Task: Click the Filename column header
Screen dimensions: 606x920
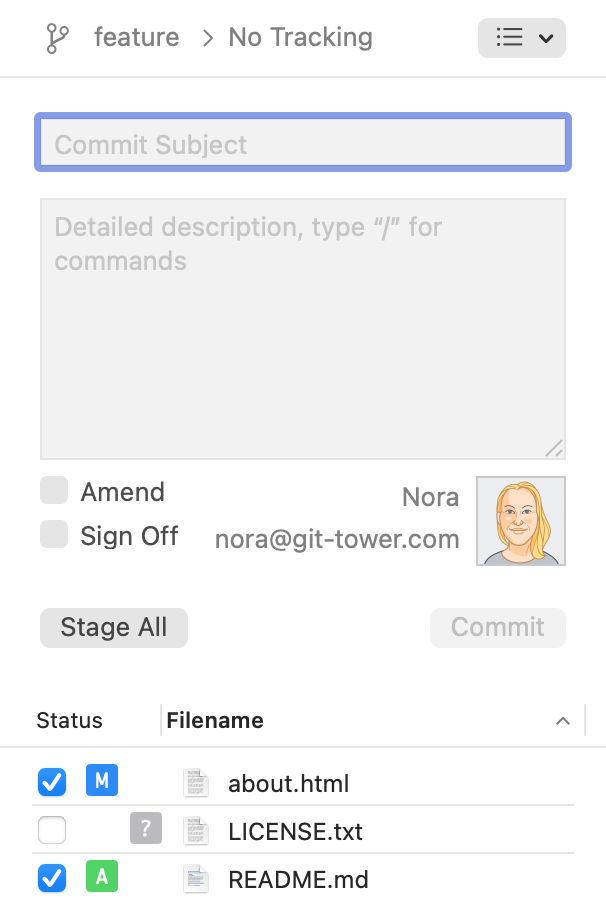Action: [215, 721]
